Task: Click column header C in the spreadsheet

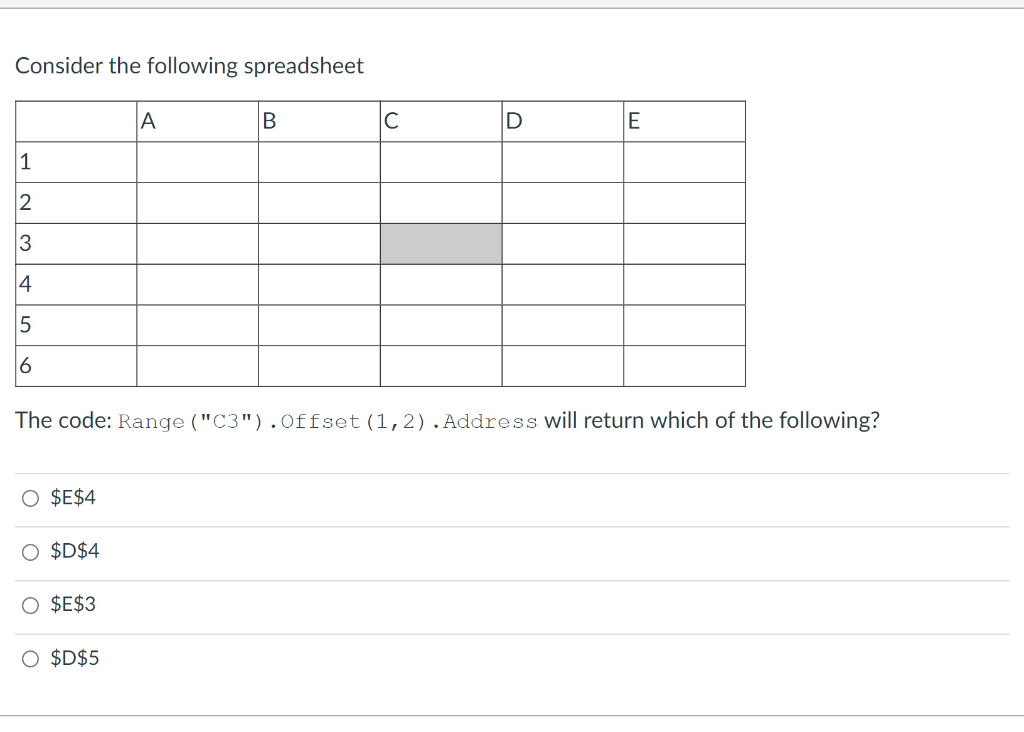Action: pyautogui.click(x=441, y=121)
